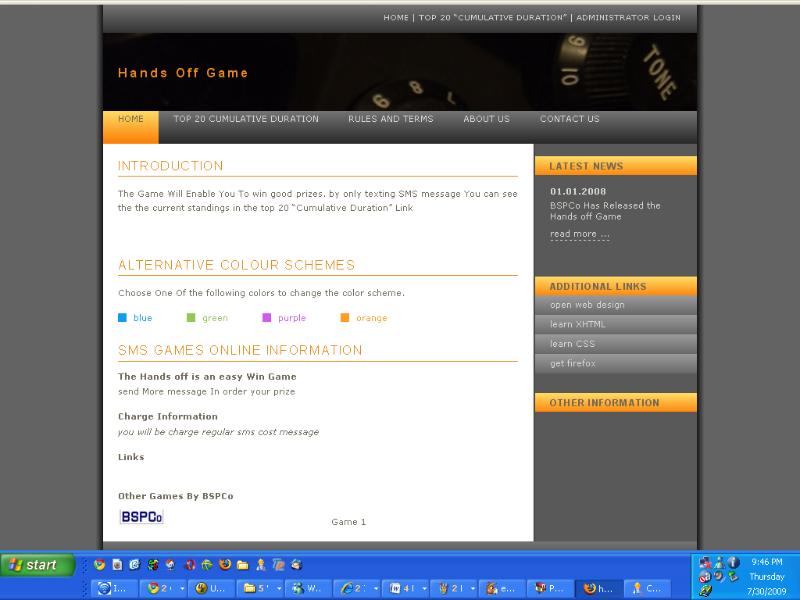Viewport: 800px width, 600px height.
Task: Select the orange colour scheme swatch
Action: point(345,318)
